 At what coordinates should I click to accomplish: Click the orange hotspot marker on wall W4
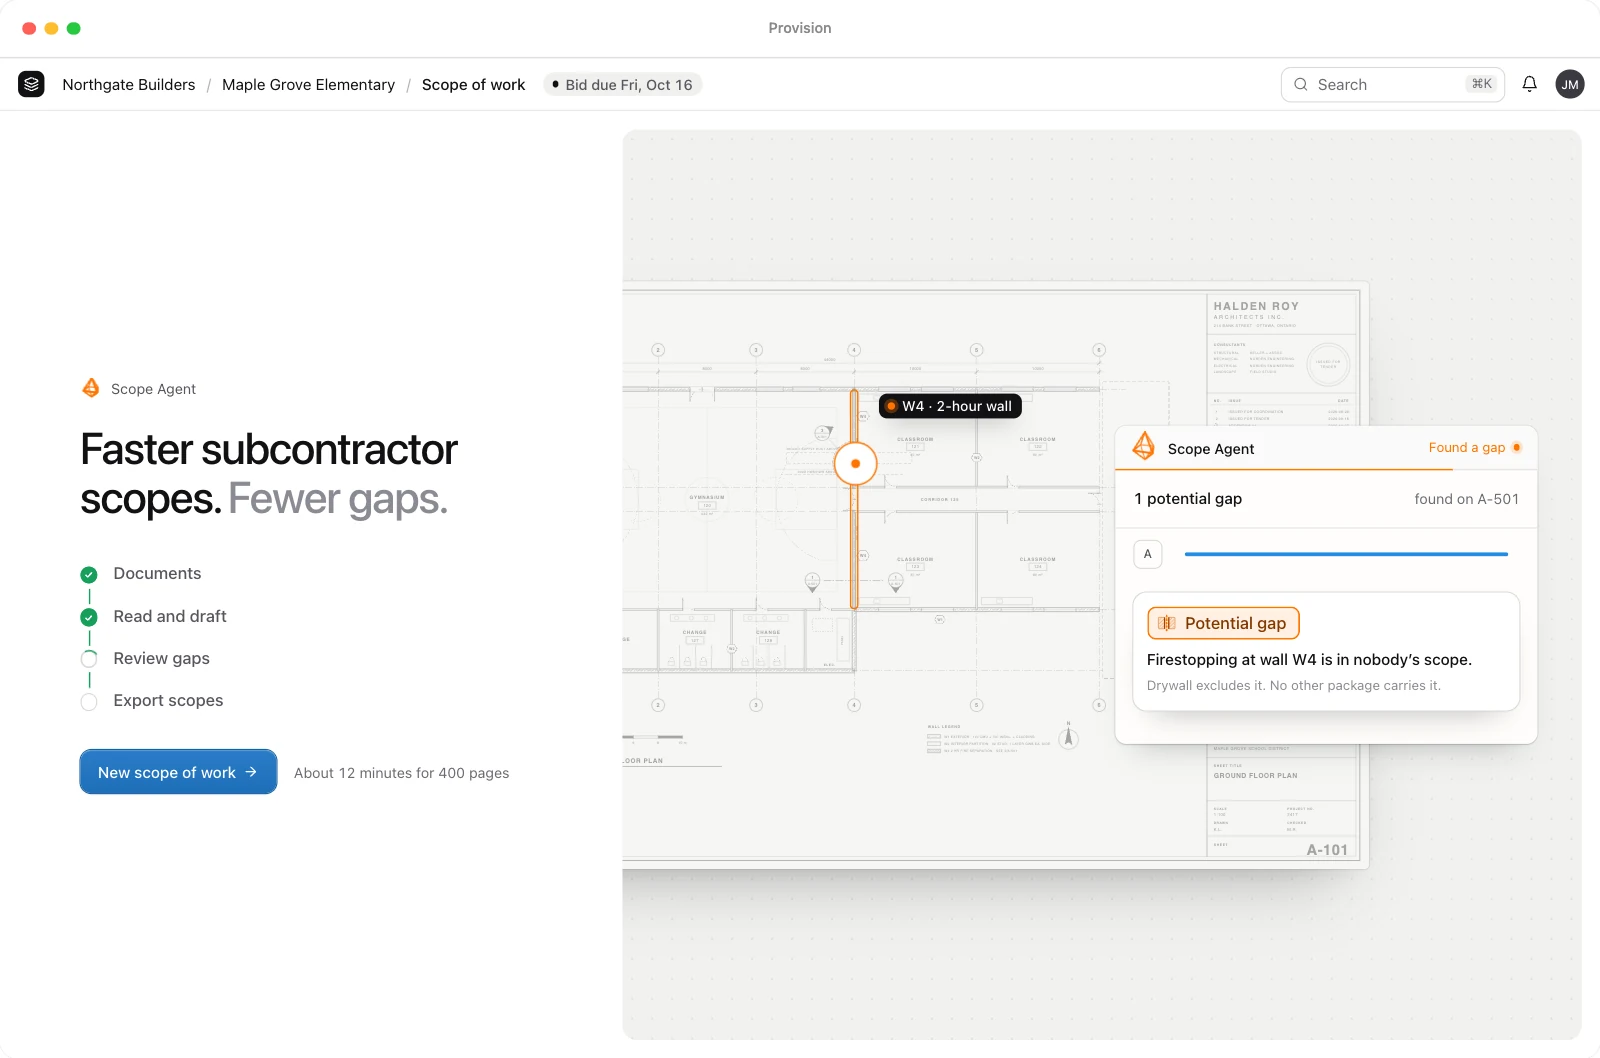855,463
